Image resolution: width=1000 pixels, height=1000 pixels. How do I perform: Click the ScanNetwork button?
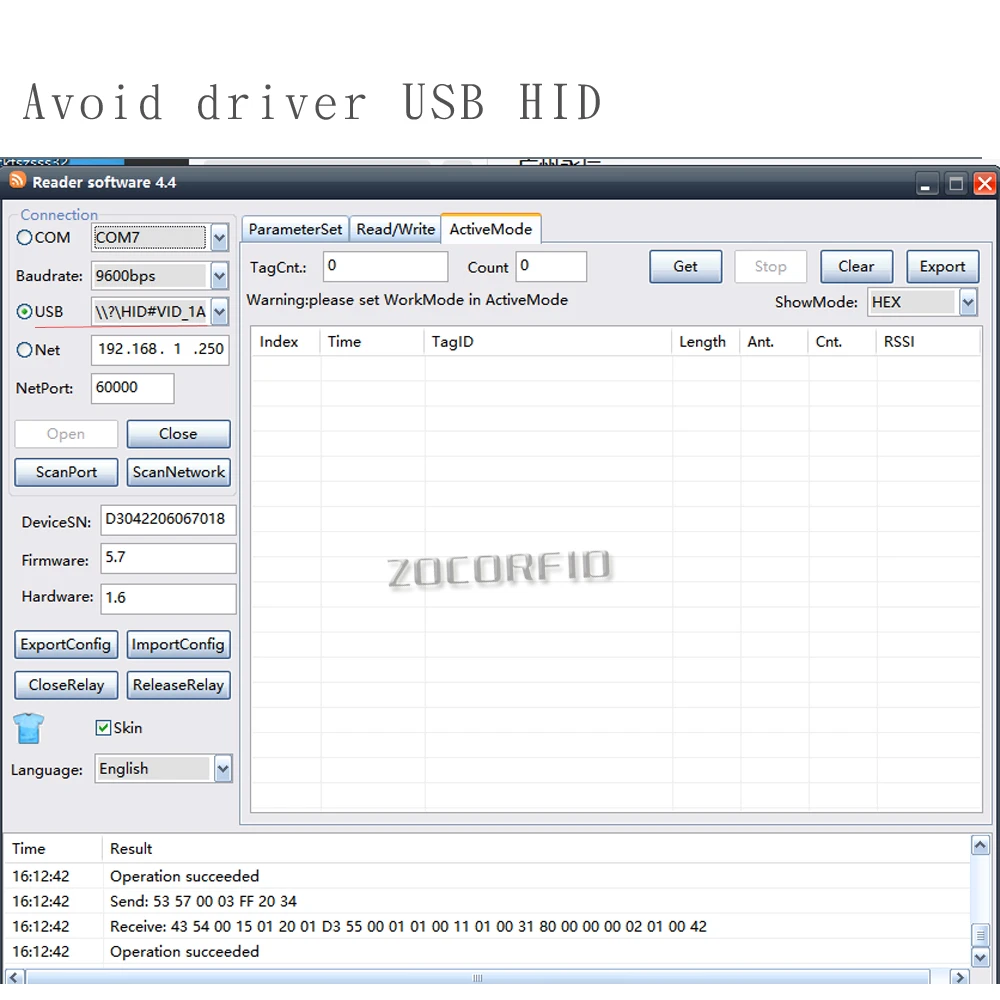[178, 472]
